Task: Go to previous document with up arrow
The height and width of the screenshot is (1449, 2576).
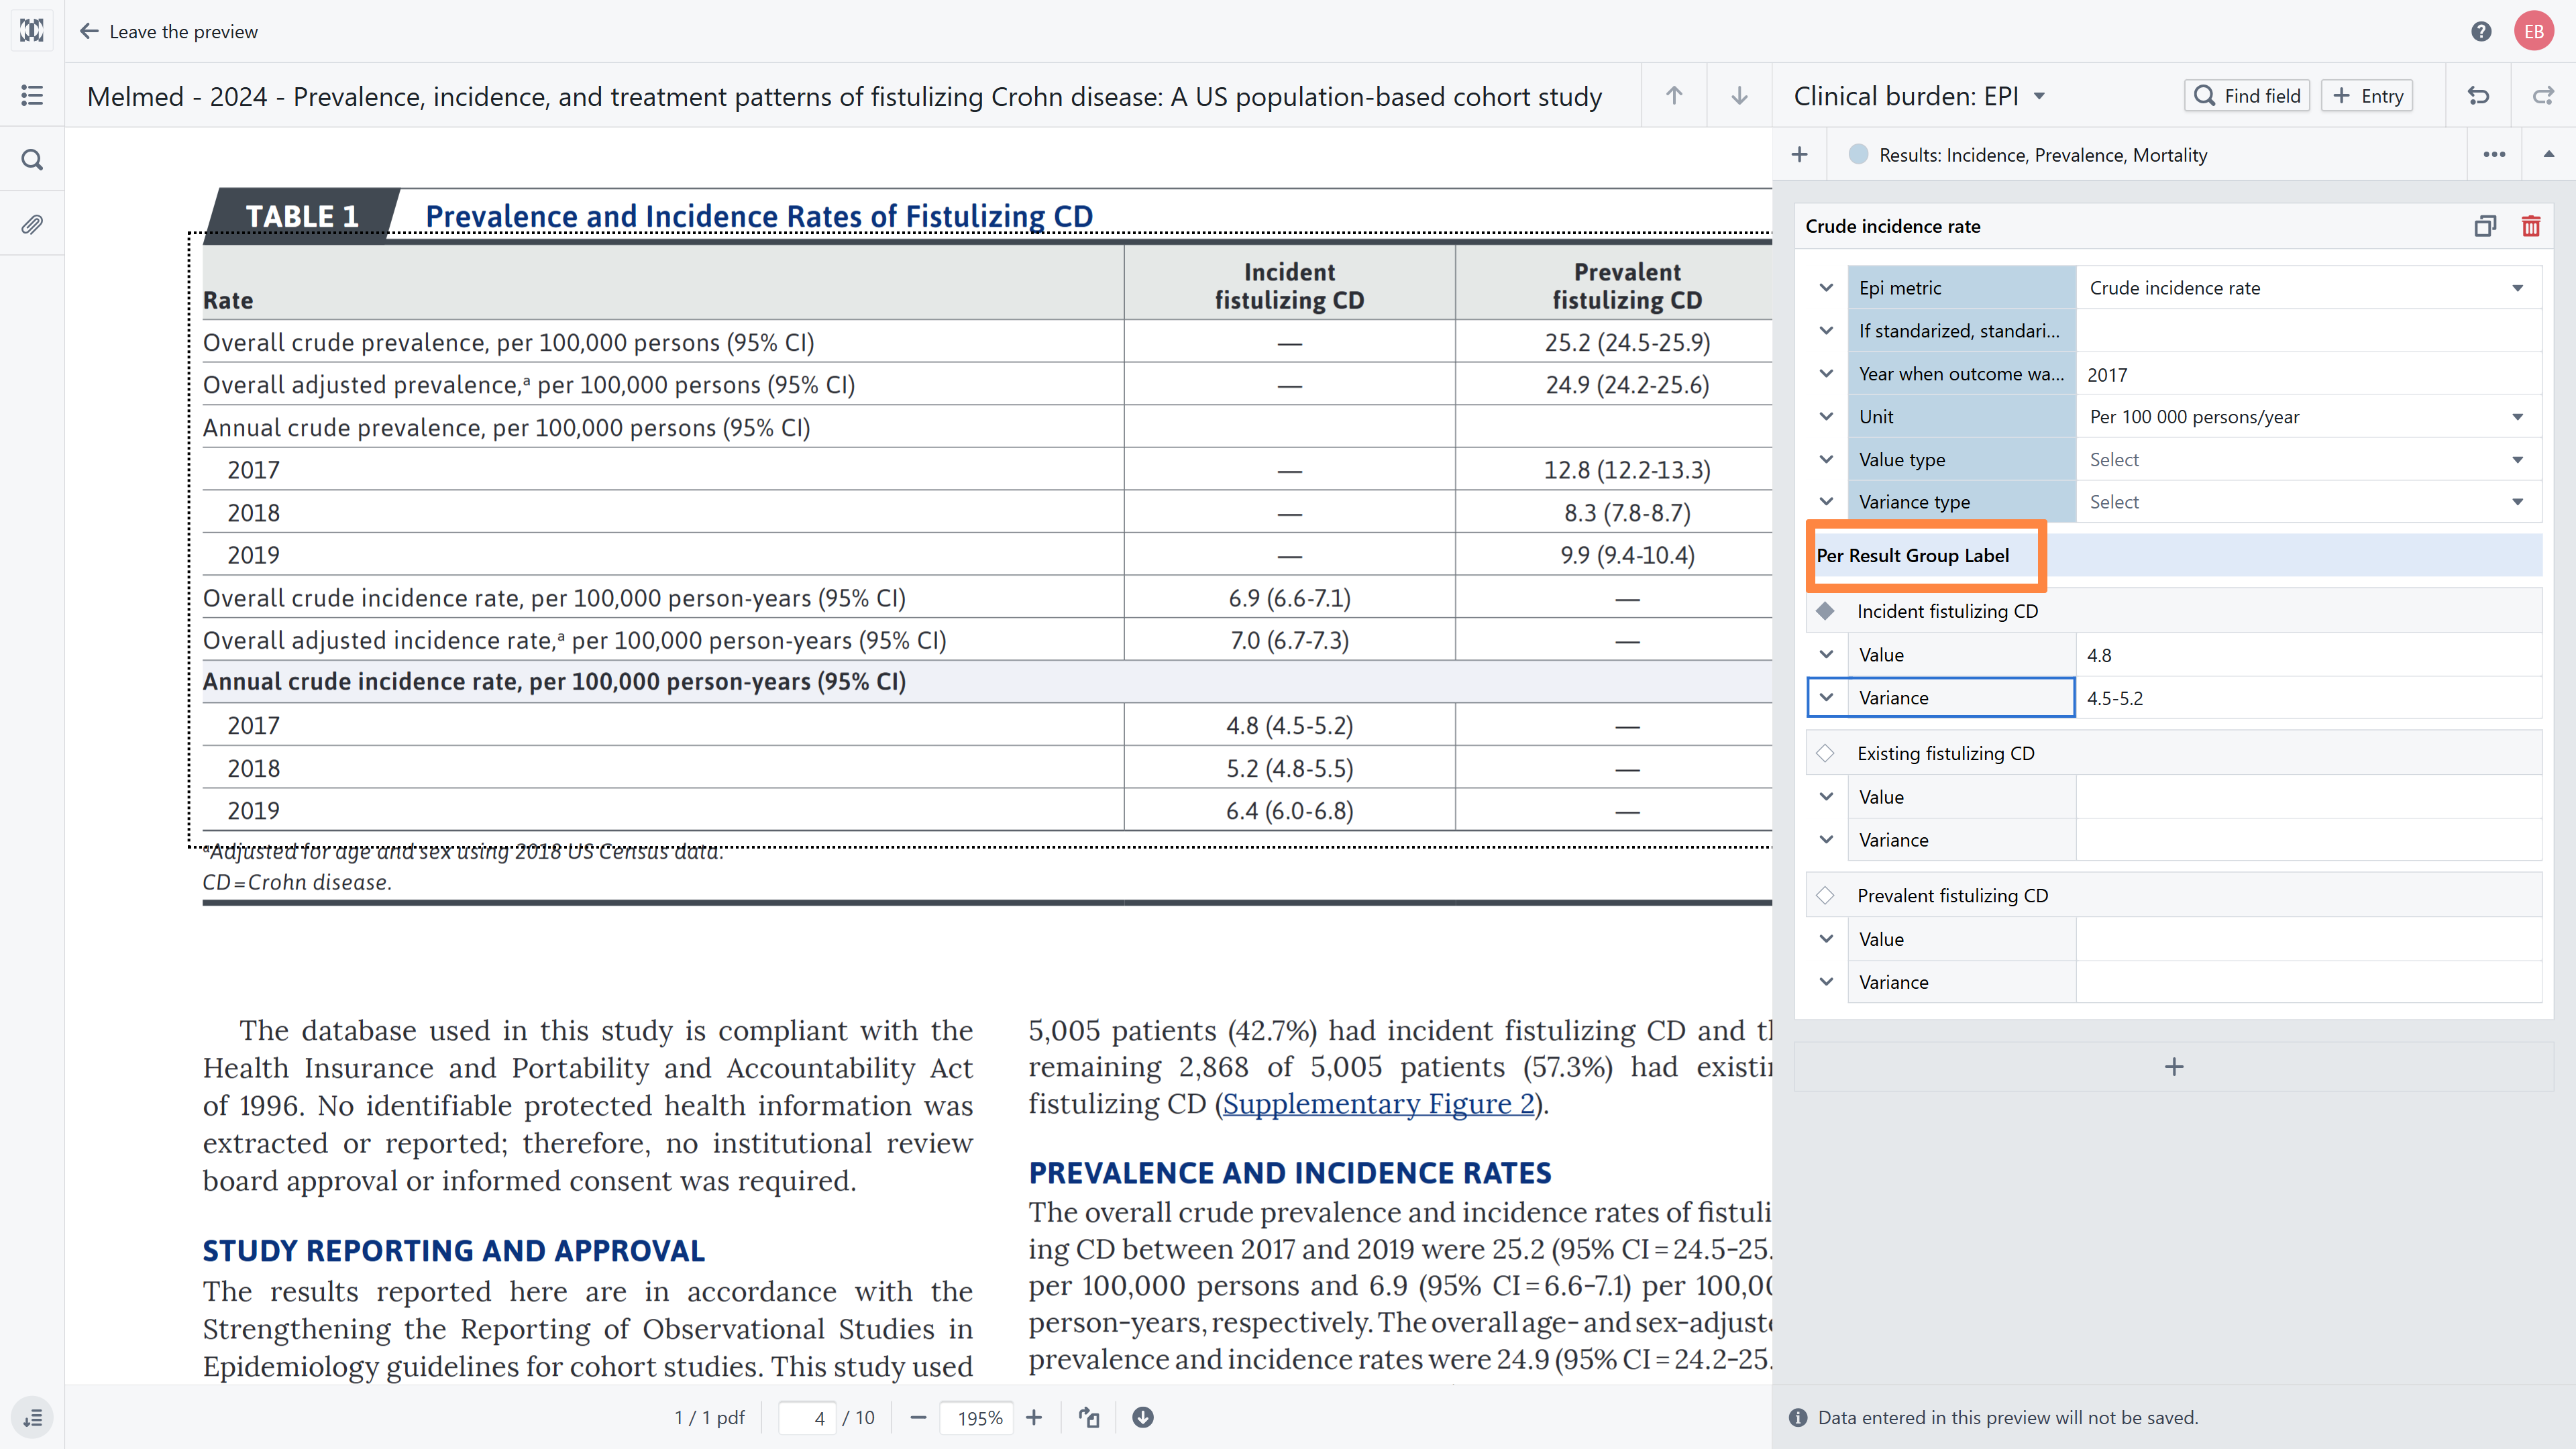Action: click(x=1674, y=95)
